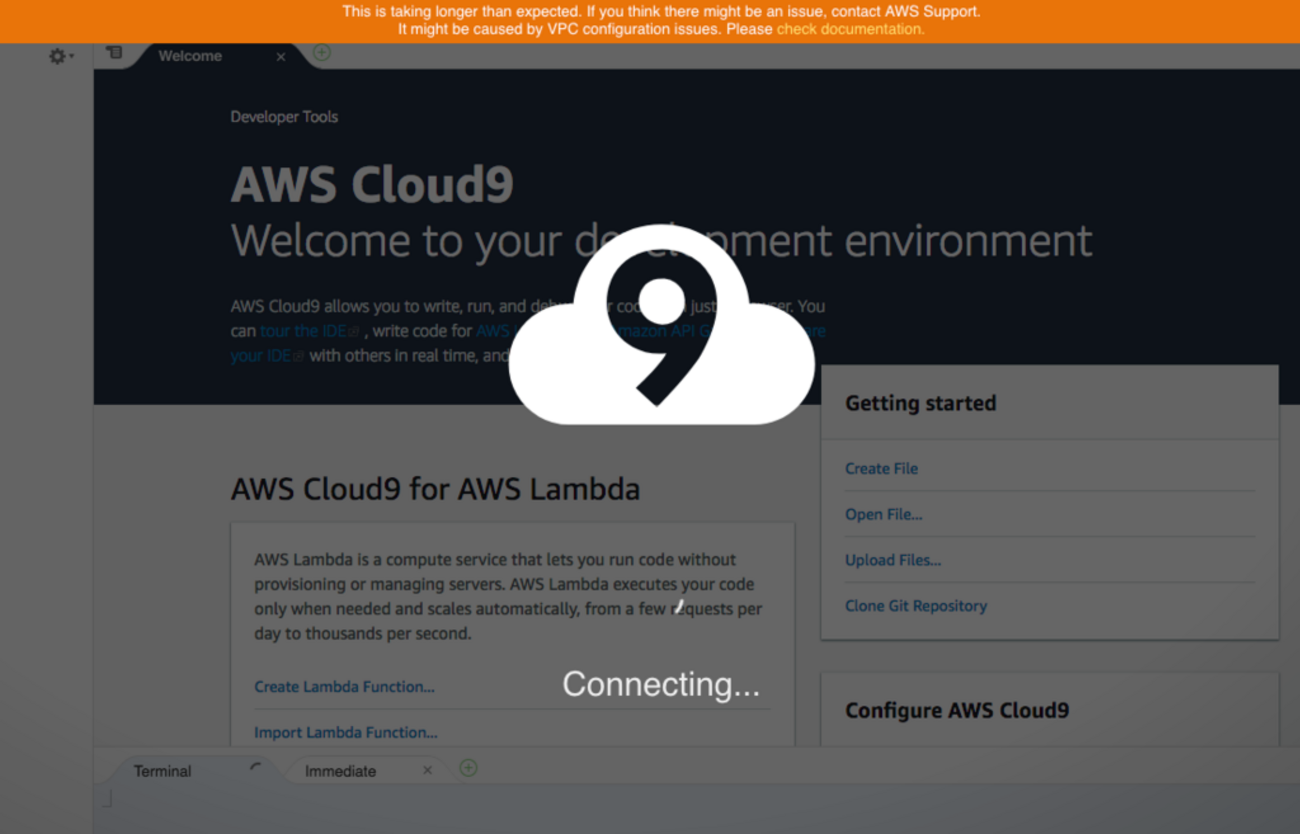Click the Configure AWS Cloud9 heading

pos(957,711)
